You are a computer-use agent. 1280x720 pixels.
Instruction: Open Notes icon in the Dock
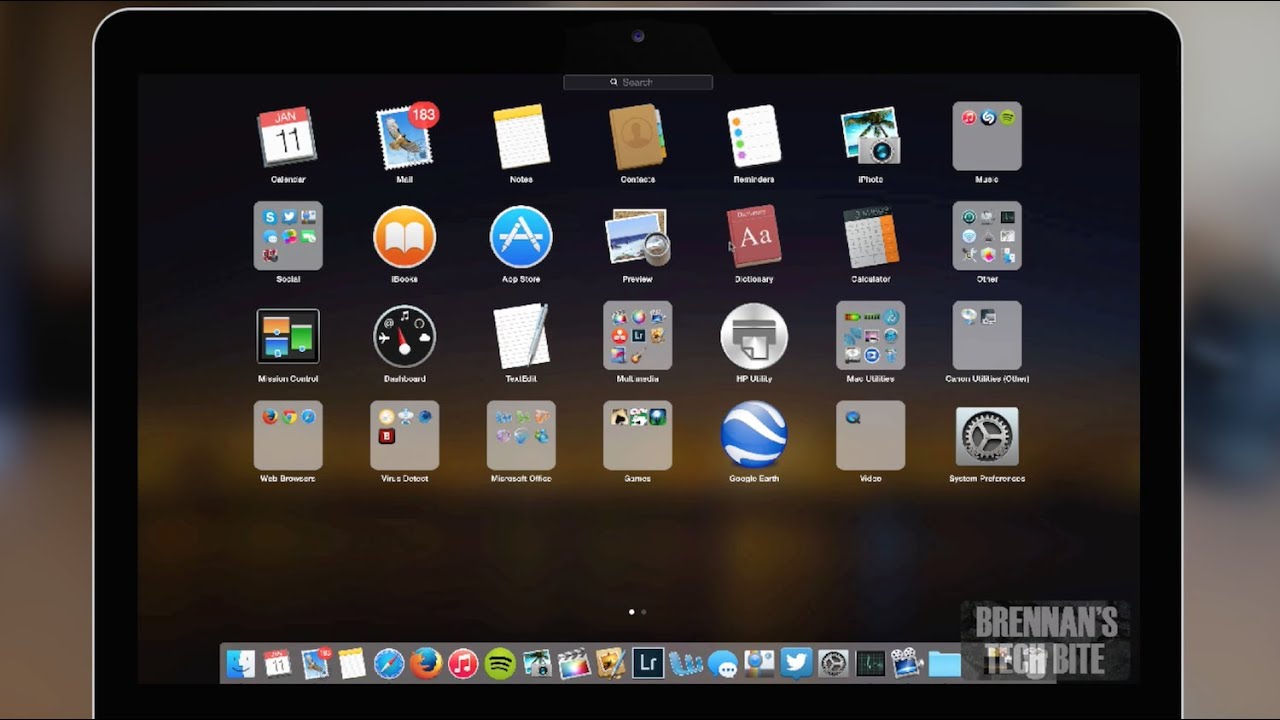click(x=352, y=663)
